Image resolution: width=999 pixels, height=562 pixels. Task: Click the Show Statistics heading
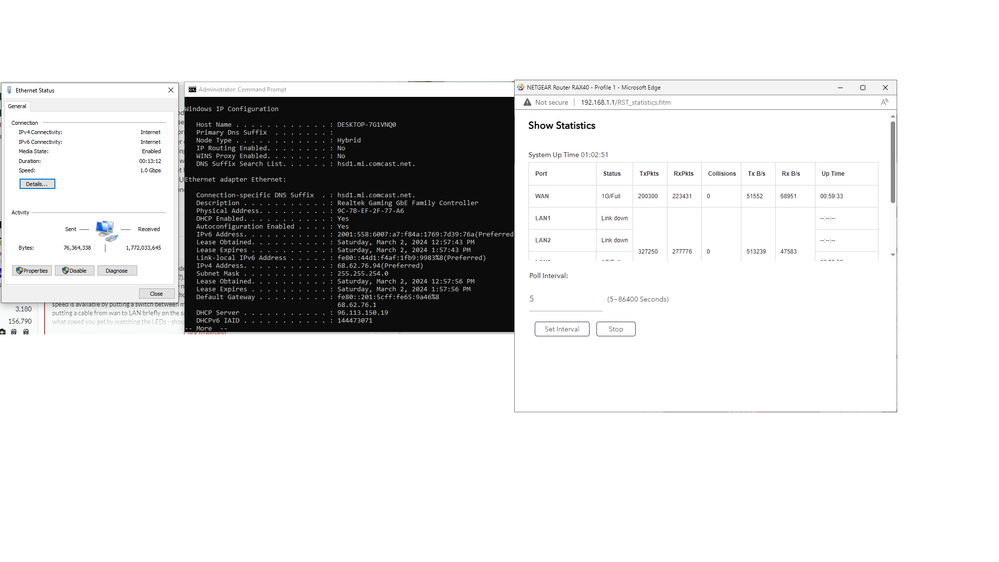click(x=561, y=126)
